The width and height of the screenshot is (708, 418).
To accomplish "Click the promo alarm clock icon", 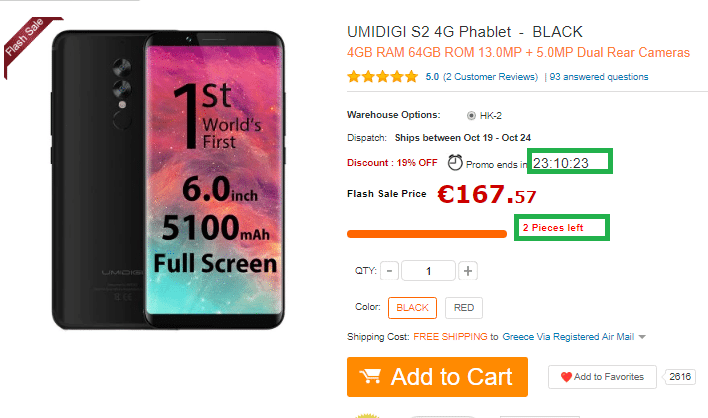I will coord(455,162).
